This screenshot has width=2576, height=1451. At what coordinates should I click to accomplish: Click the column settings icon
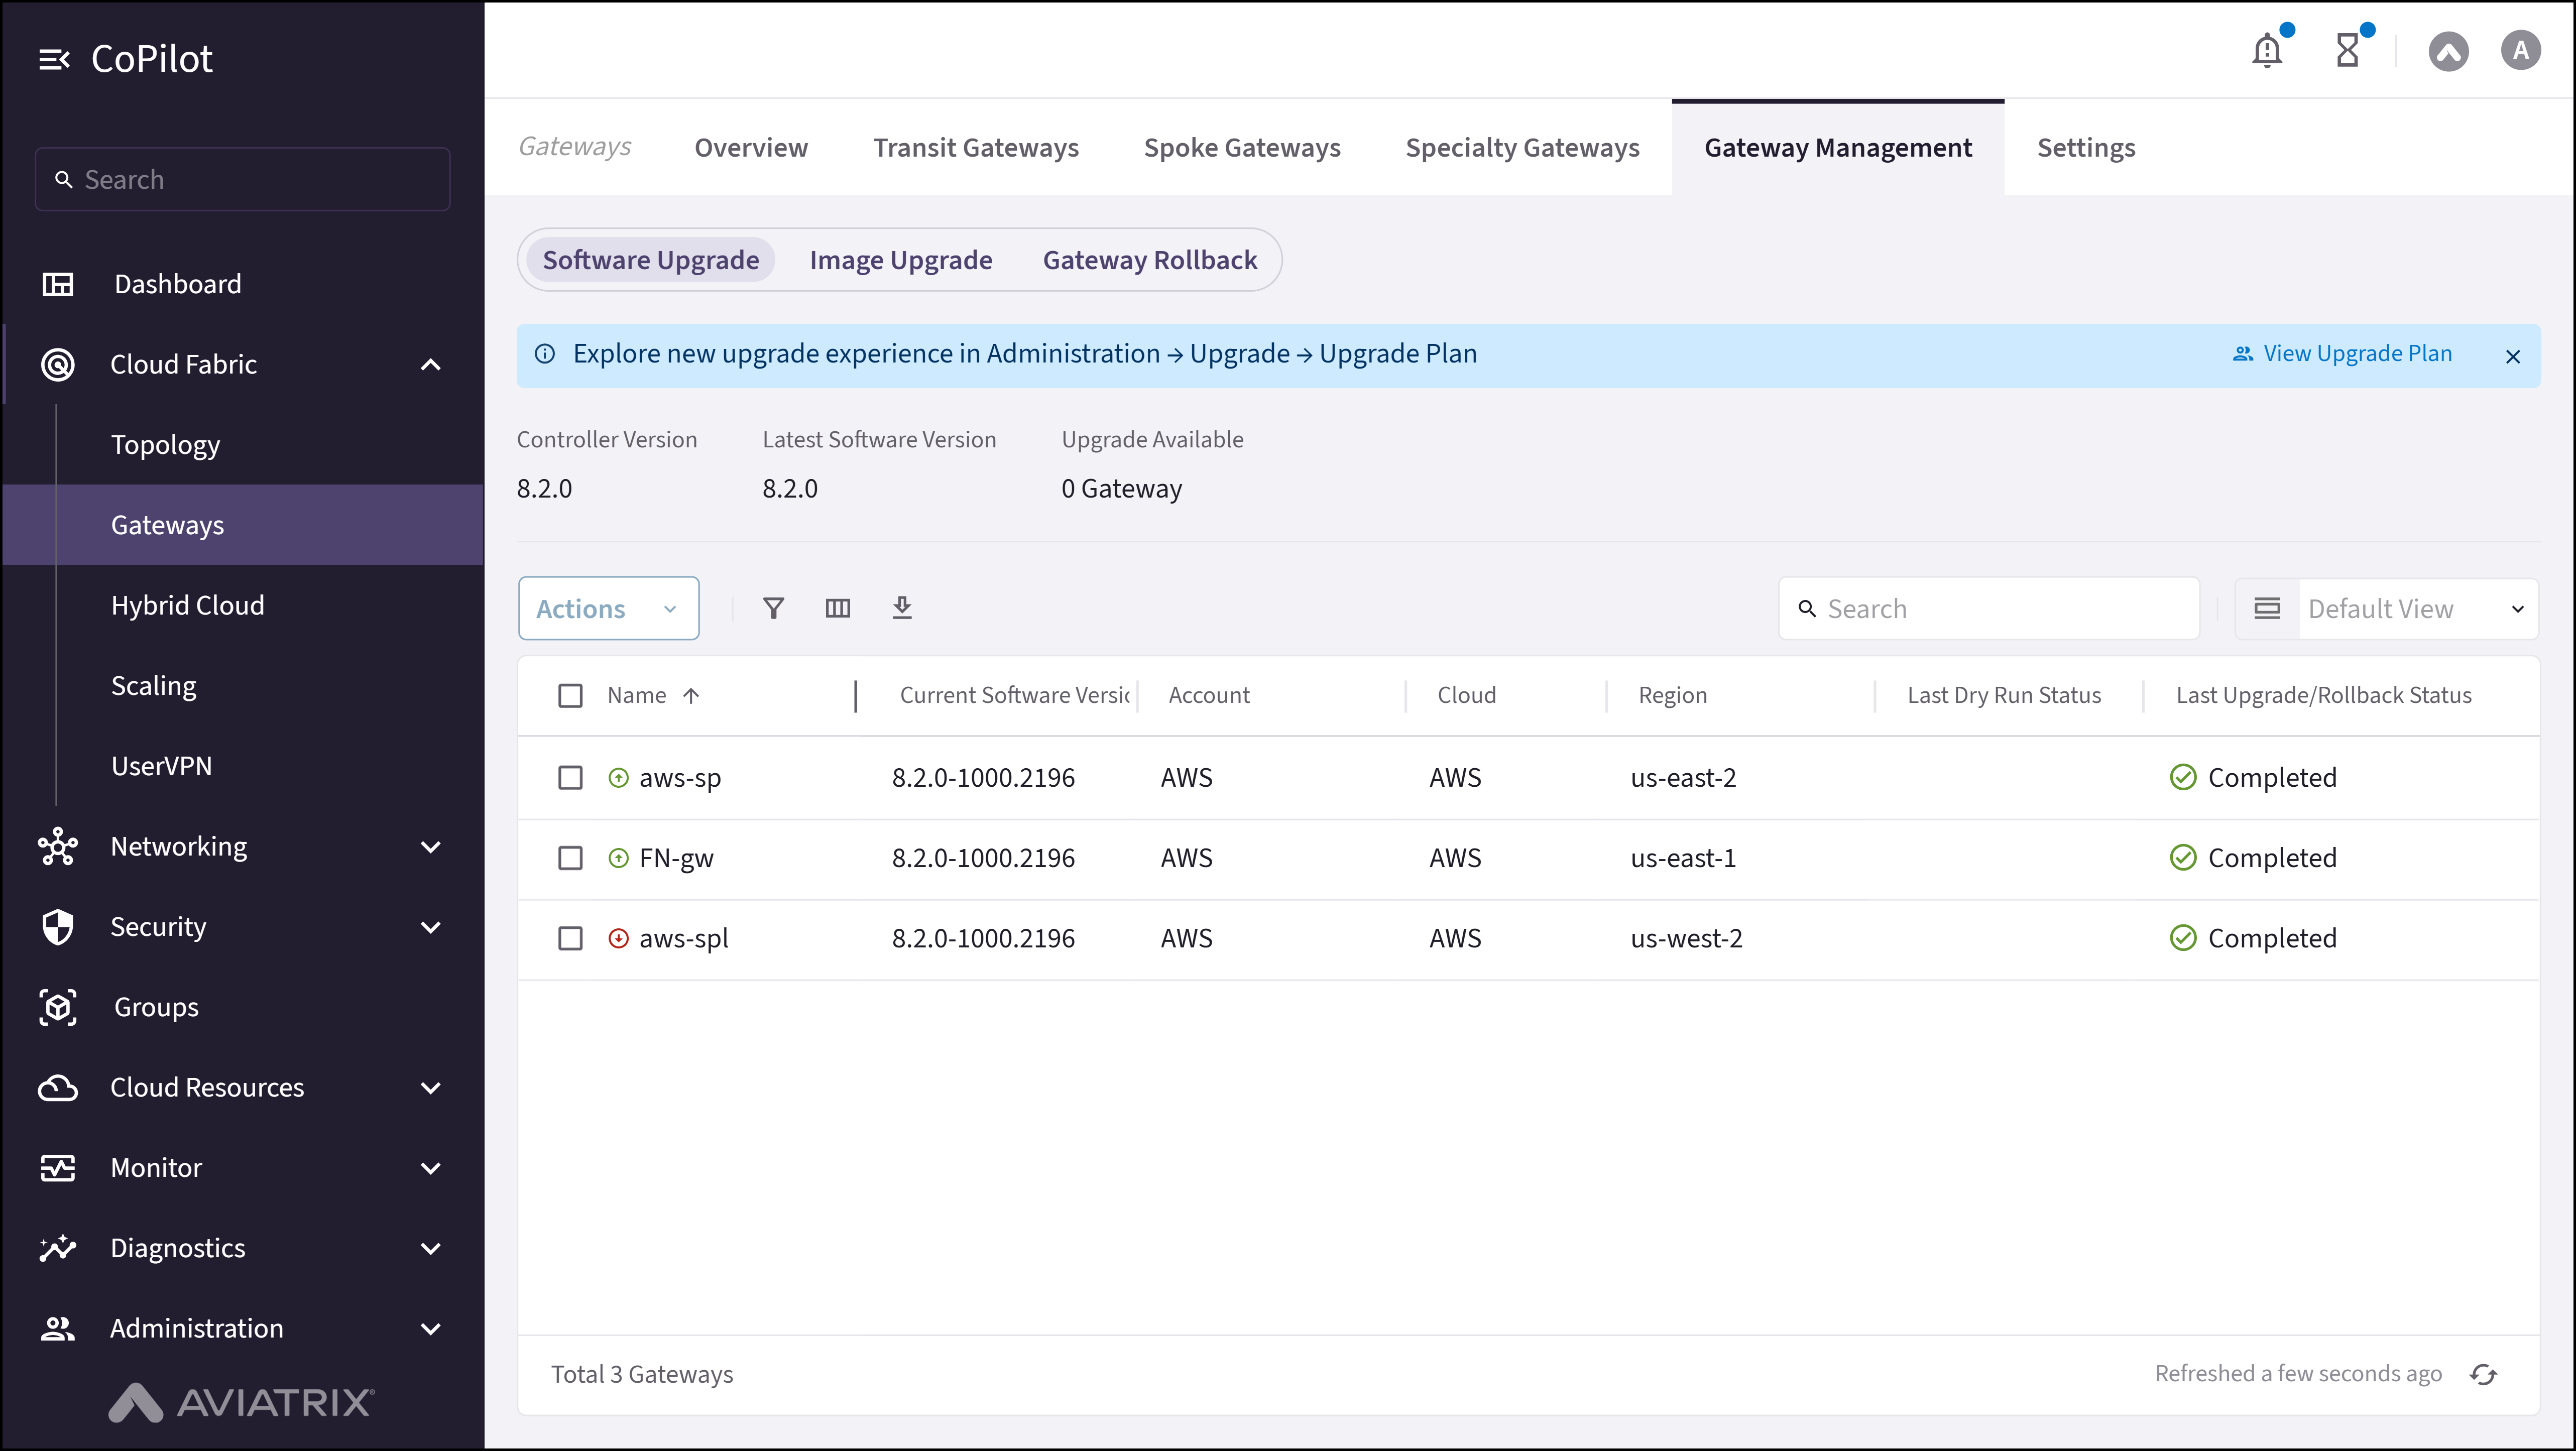click(838, 608)
